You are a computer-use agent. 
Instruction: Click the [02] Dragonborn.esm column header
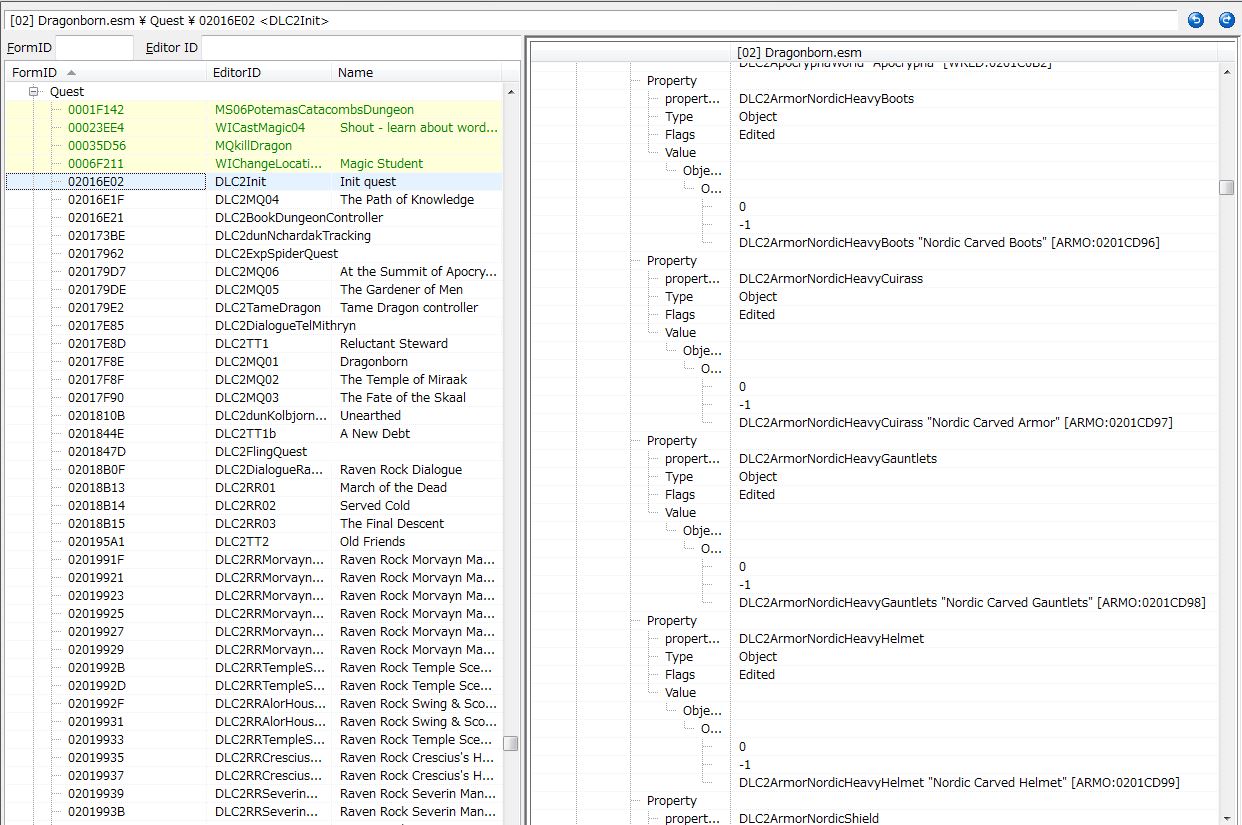coord(976,52)
